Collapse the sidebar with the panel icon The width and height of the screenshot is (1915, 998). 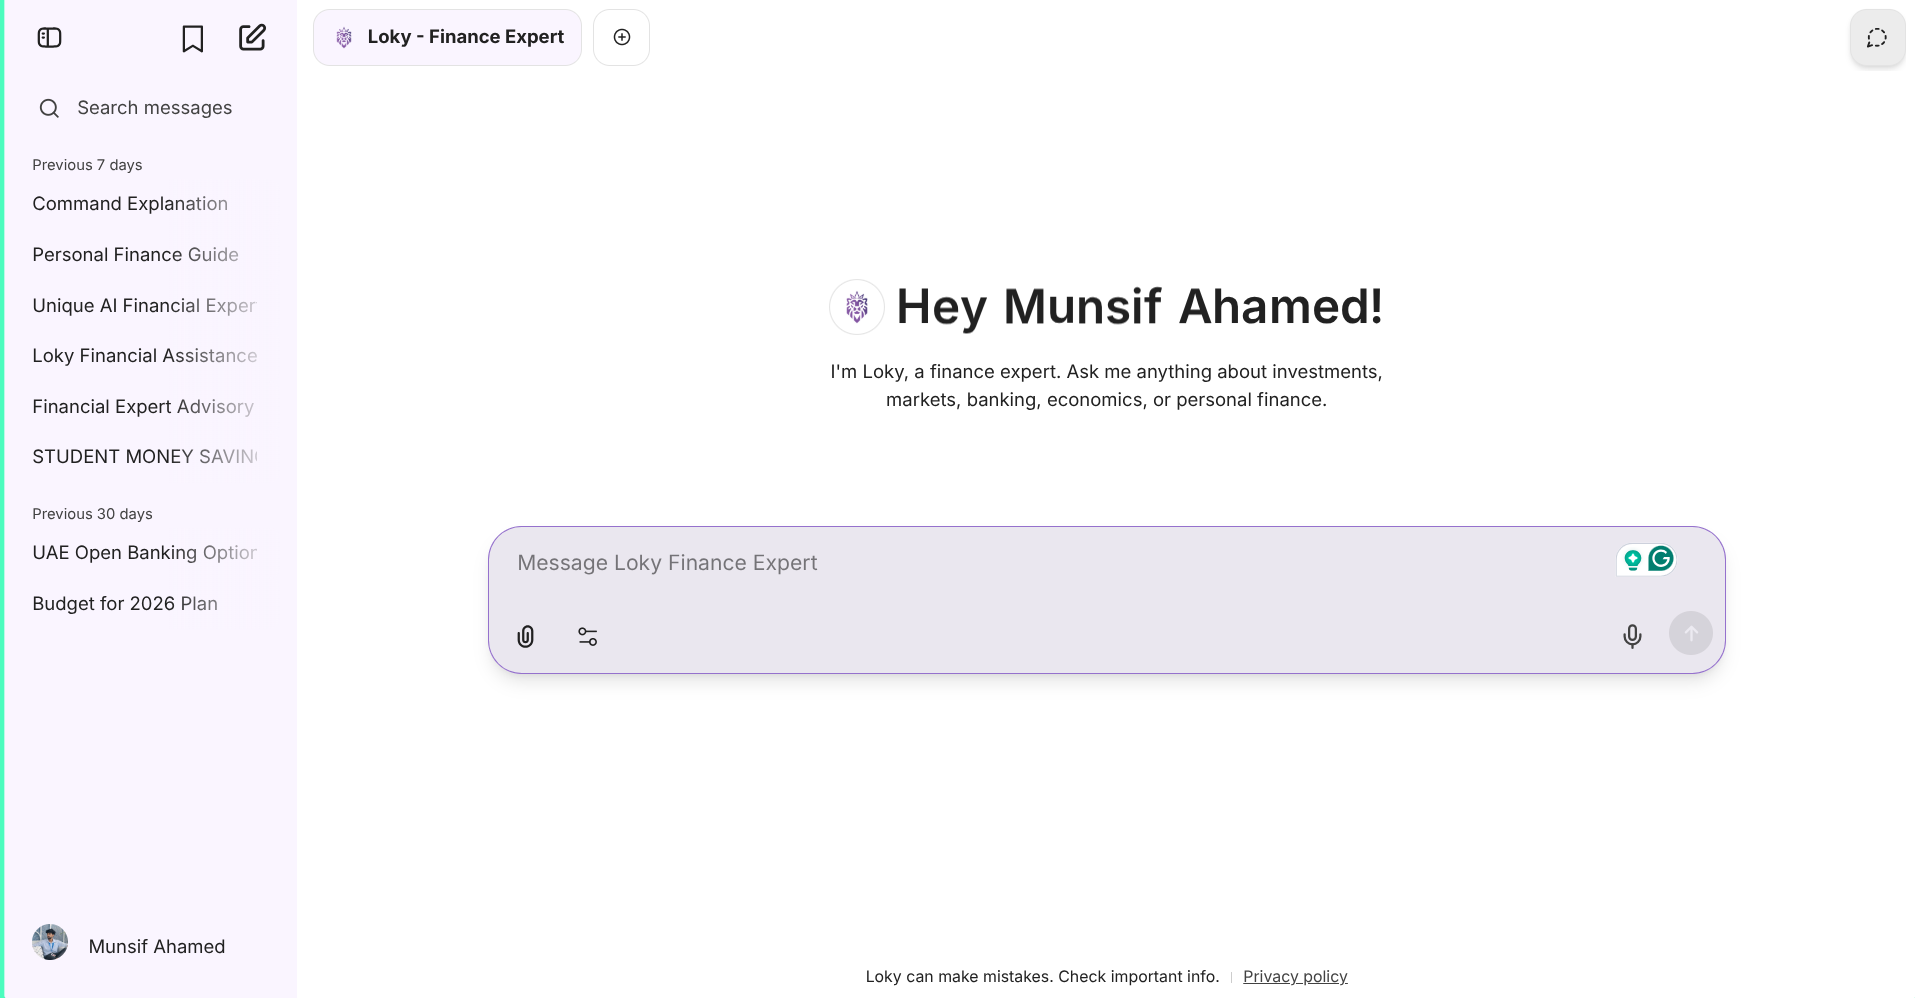(49, 37)
